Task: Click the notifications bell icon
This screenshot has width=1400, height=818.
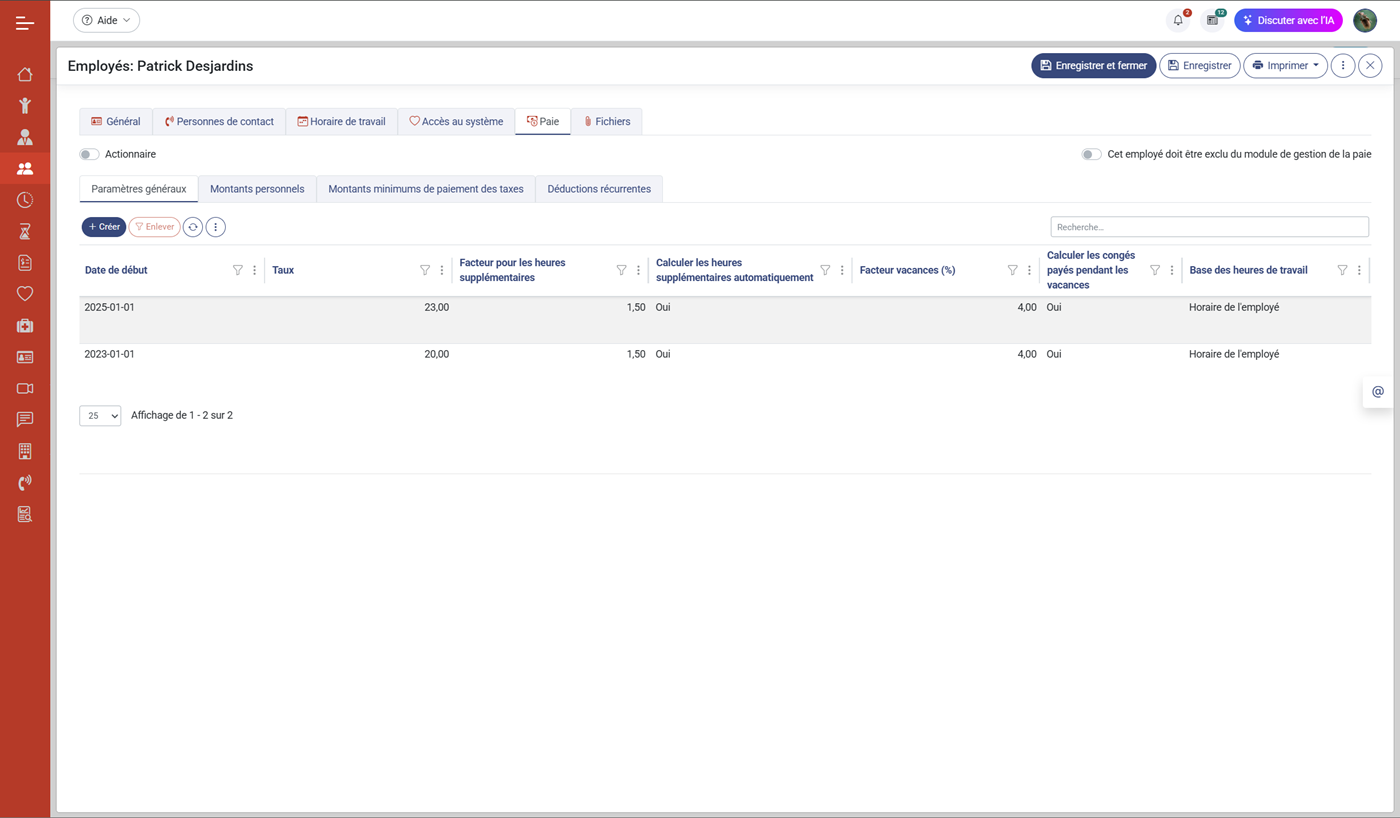Action: pyautogui.click(x=1178, y=20)
